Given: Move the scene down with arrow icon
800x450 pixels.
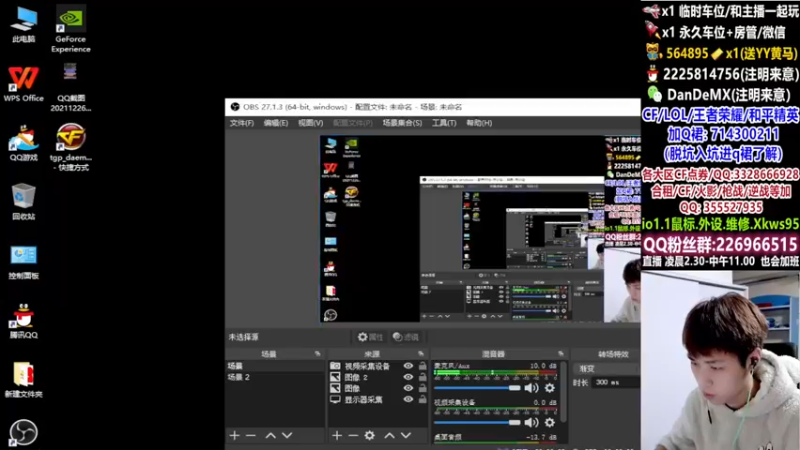Looking at the screenshot, I should 287,435.
